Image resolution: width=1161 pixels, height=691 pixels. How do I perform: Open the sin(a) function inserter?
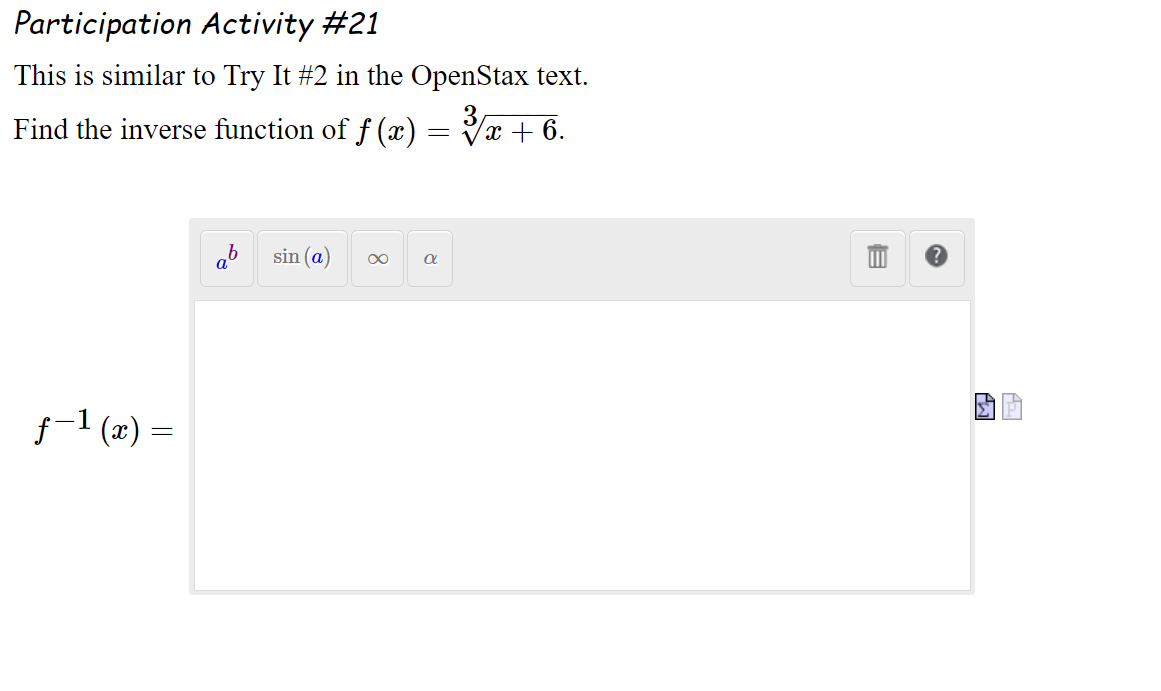coord(302,257)
